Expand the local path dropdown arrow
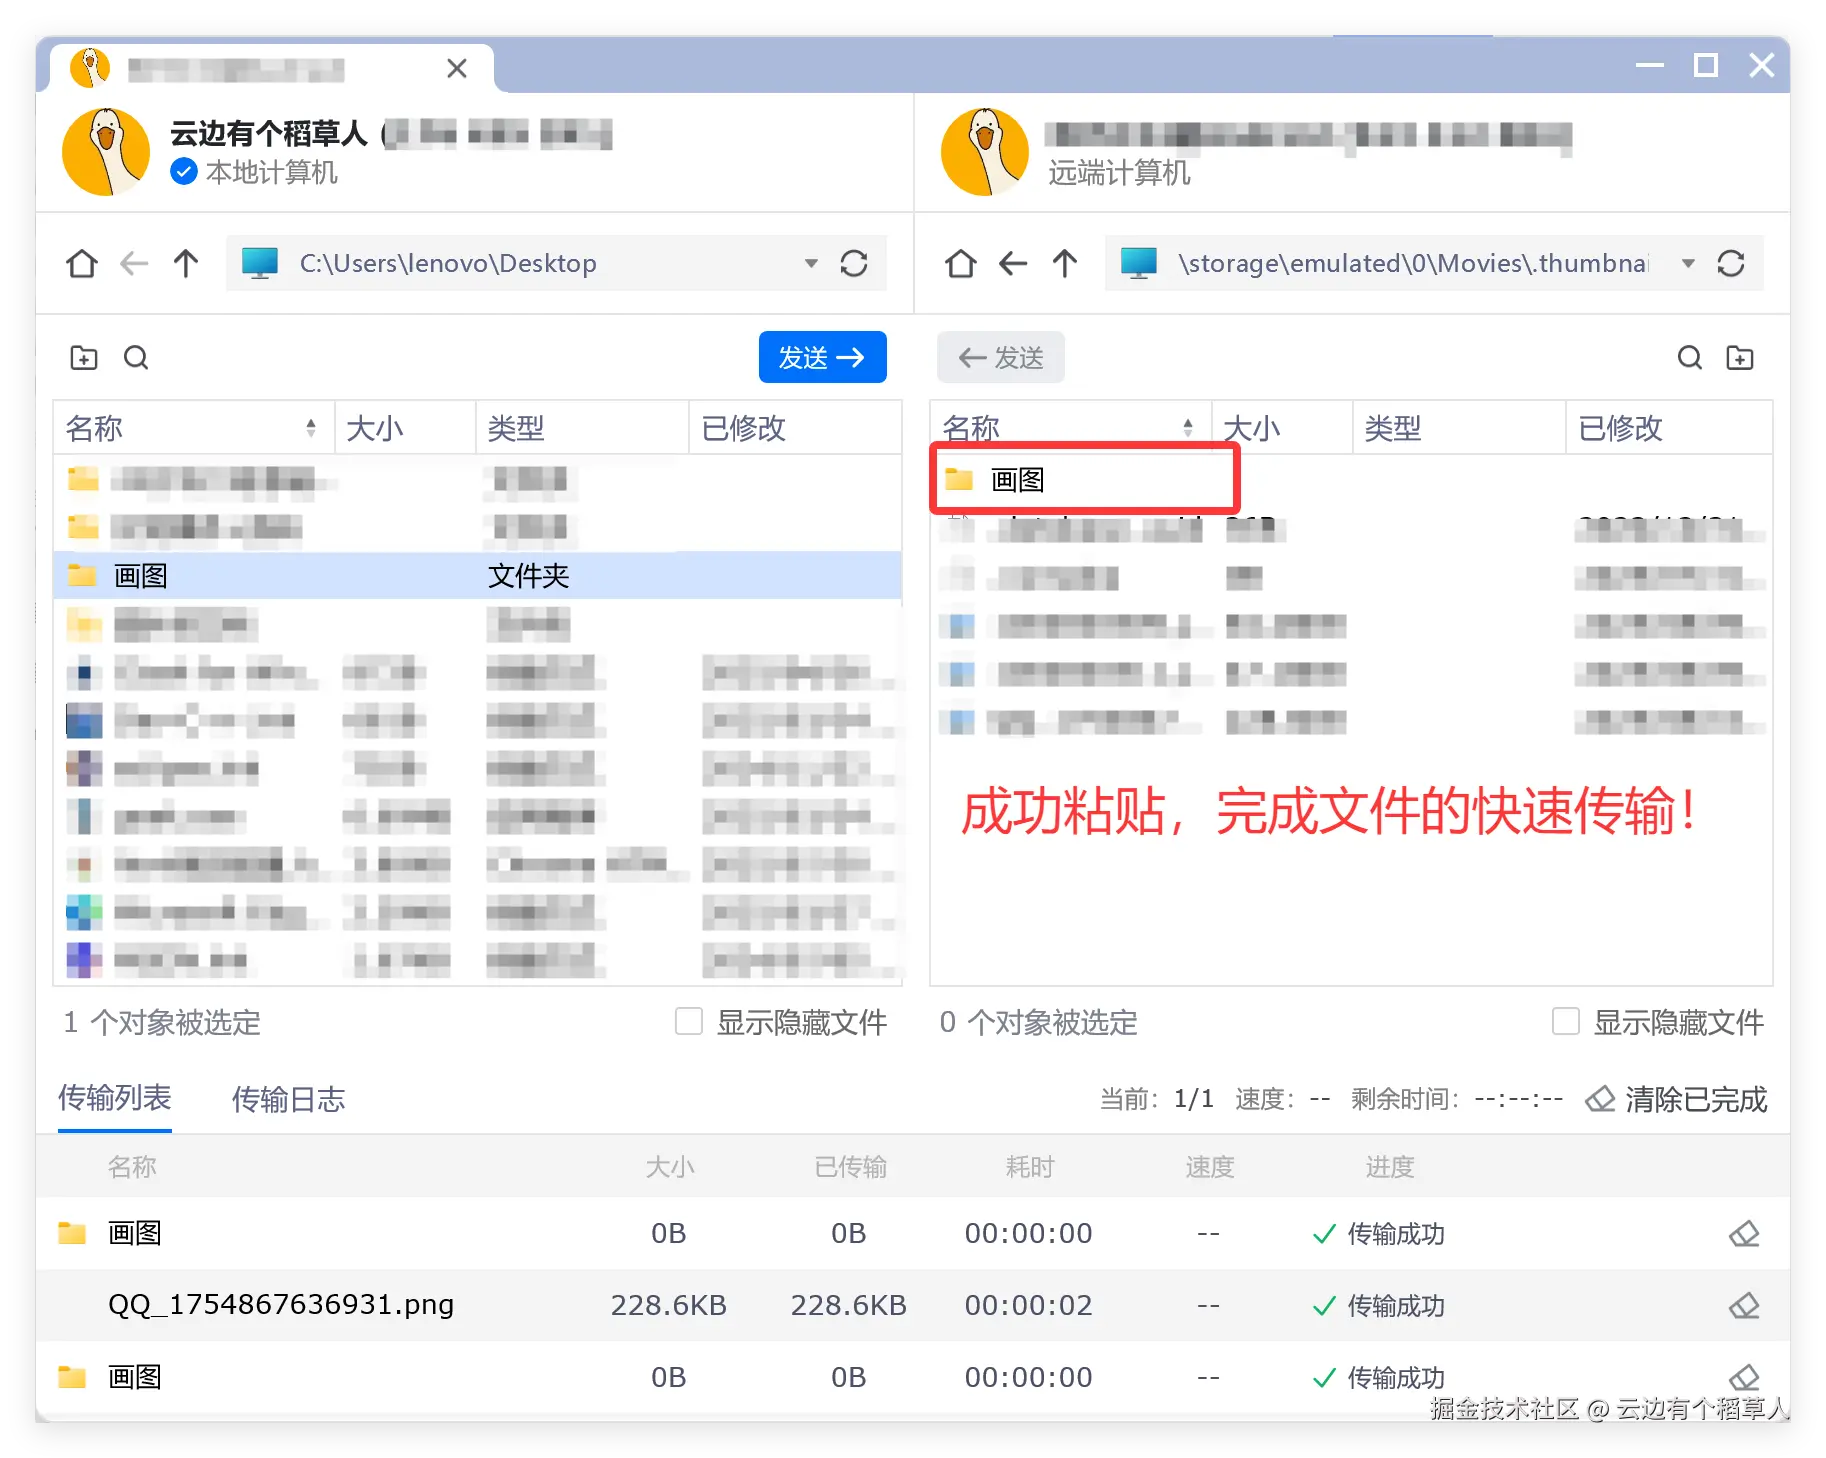This screenshot has width=1826, height=1458. coord(811,264)
